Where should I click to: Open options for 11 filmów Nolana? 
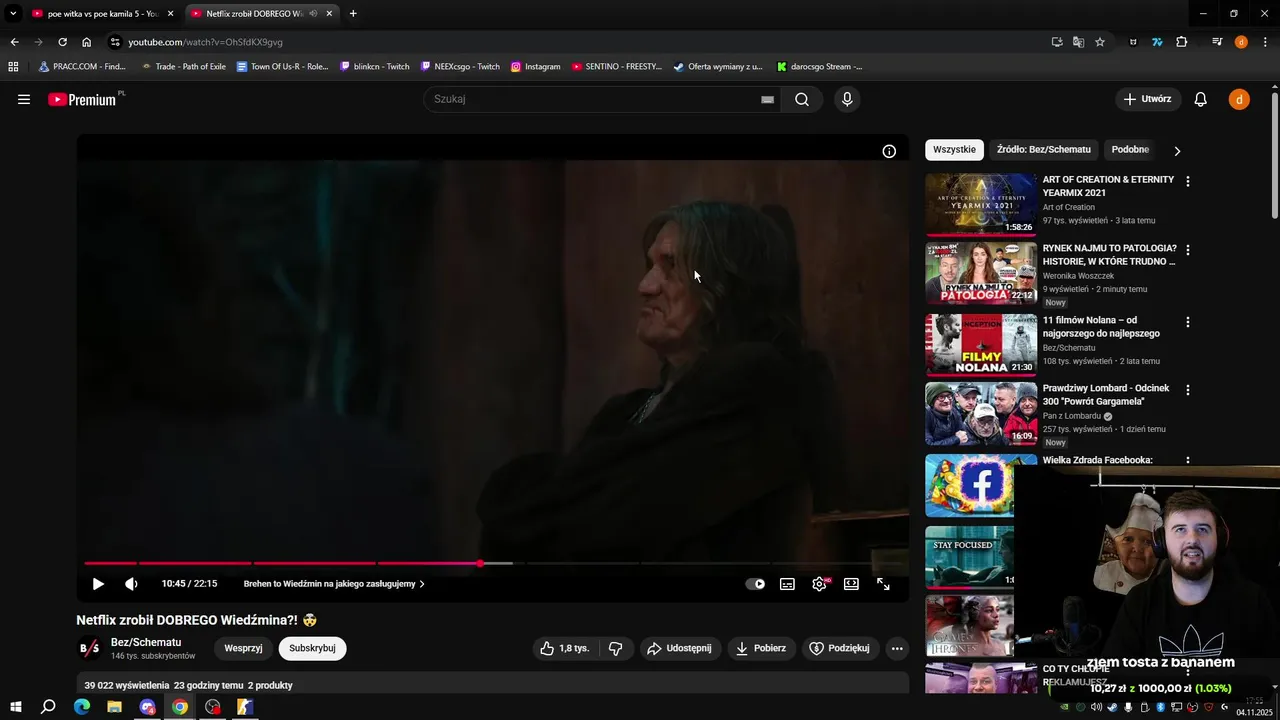coord(1188,322)
